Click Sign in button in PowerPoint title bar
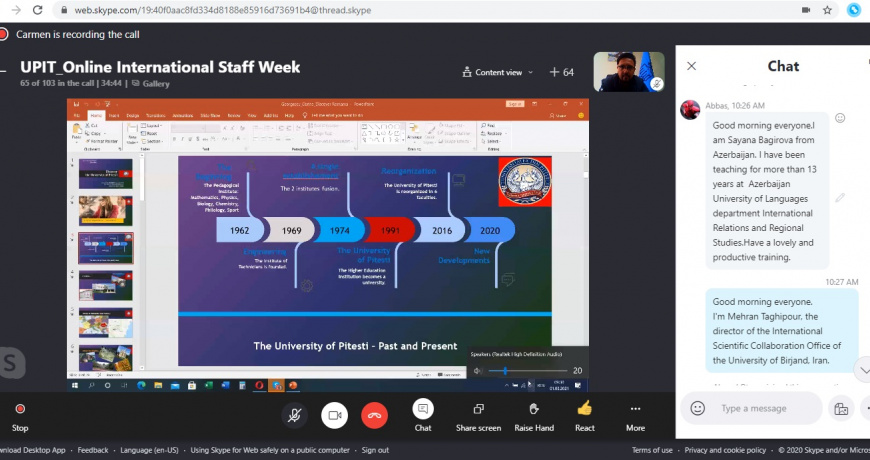Image resolution: width=870 pixels, height=460 pixels. (x=514, y=104)
